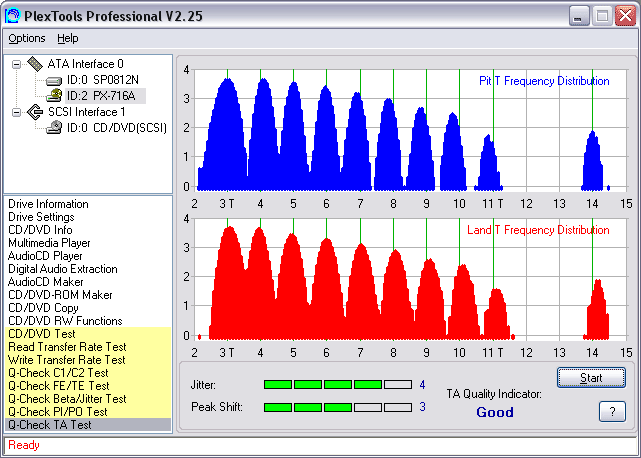Open the Options menu
This screenshot has height=458, width=641.
tap(27, 38)
